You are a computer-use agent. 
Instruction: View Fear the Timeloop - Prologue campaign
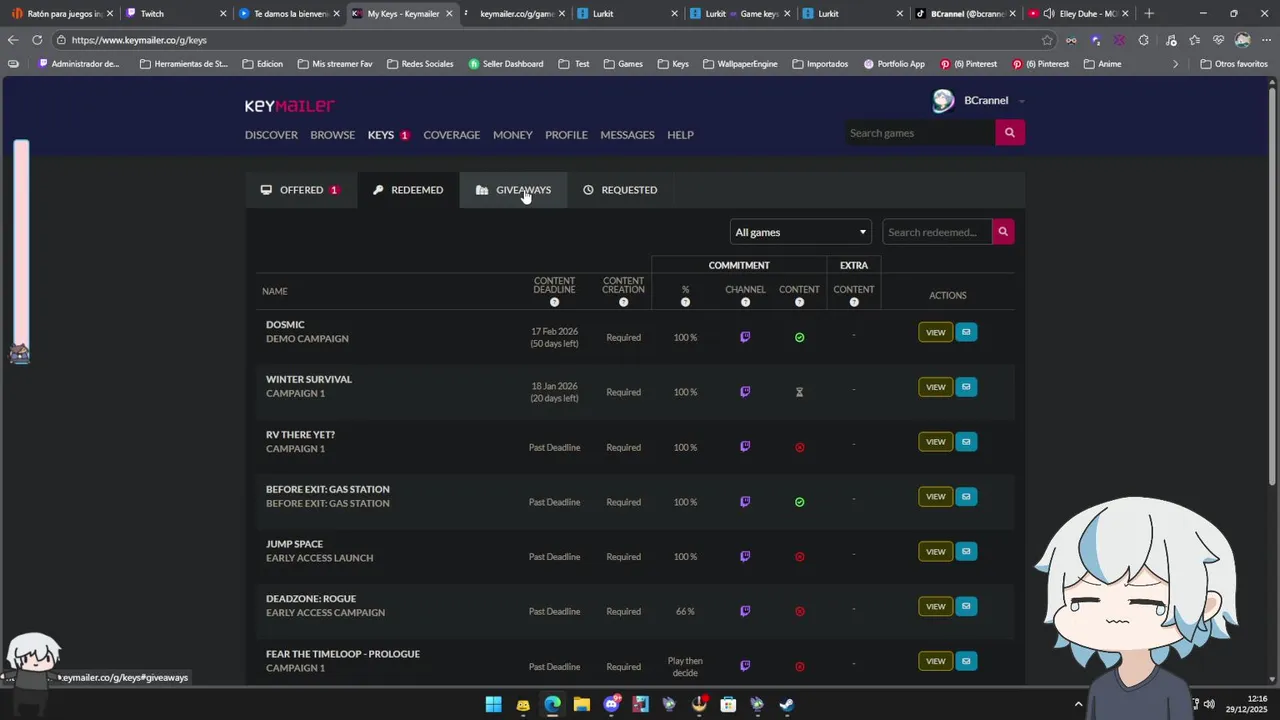coord(935,661)
